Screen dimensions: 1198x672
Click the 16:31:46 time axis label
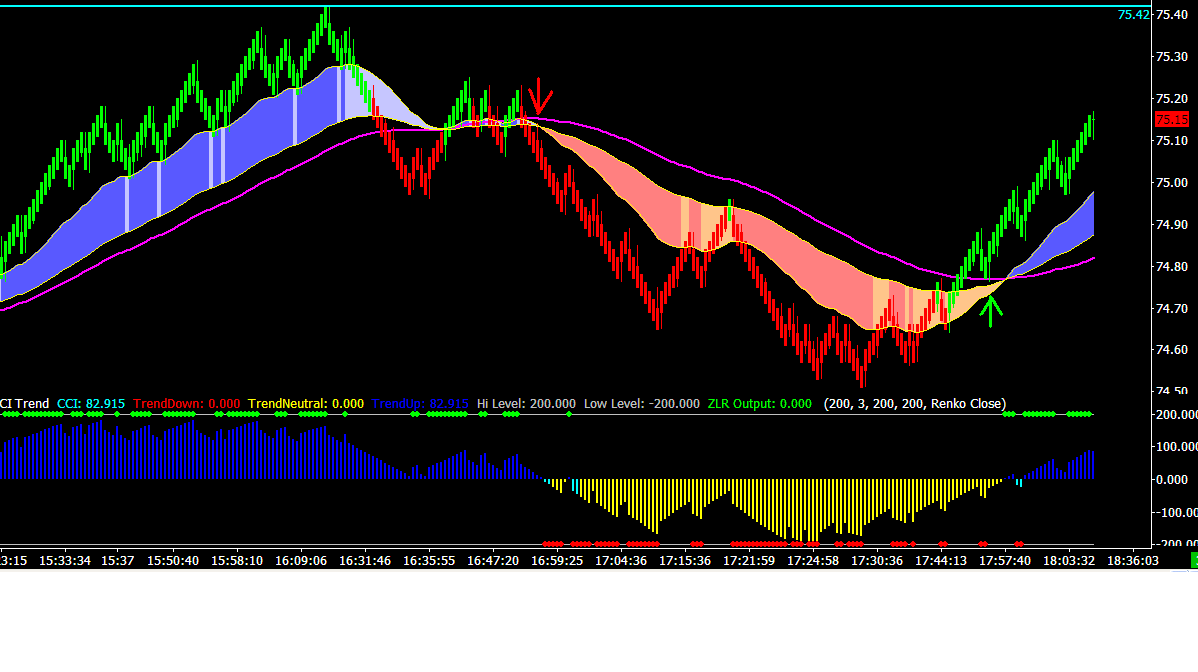click(x=365, y=561)
